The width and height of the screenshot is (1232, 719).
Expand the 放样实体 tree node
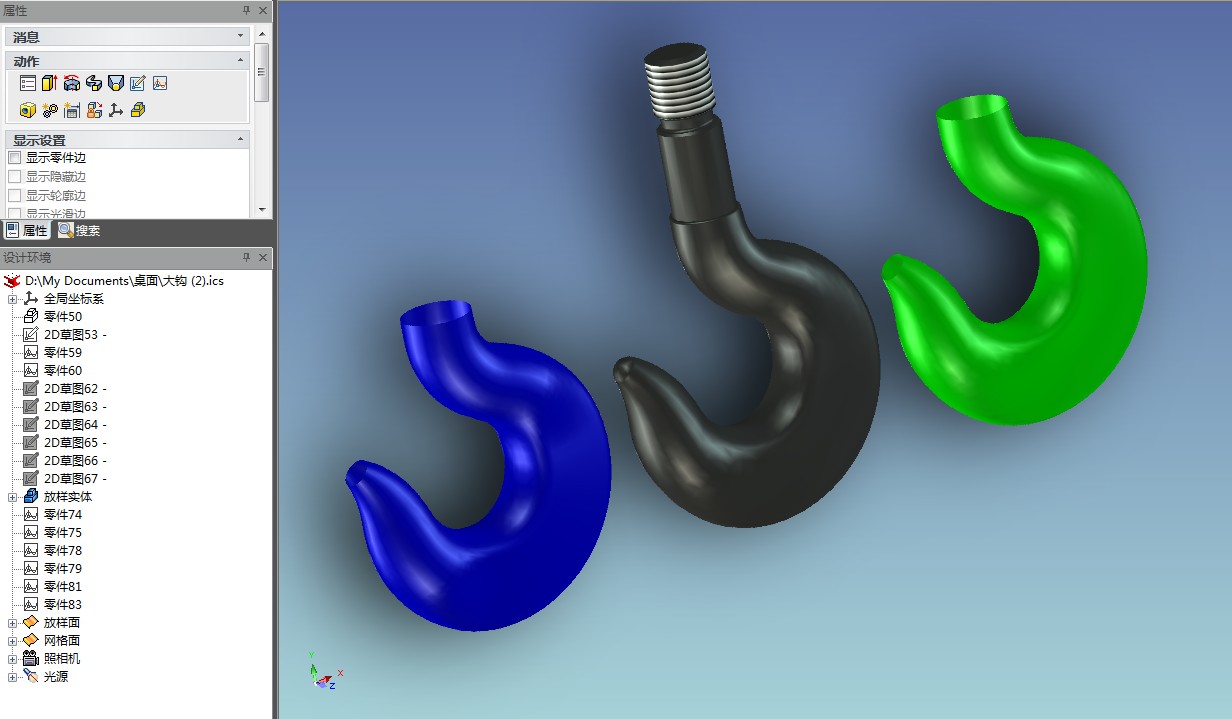point(13,497)
